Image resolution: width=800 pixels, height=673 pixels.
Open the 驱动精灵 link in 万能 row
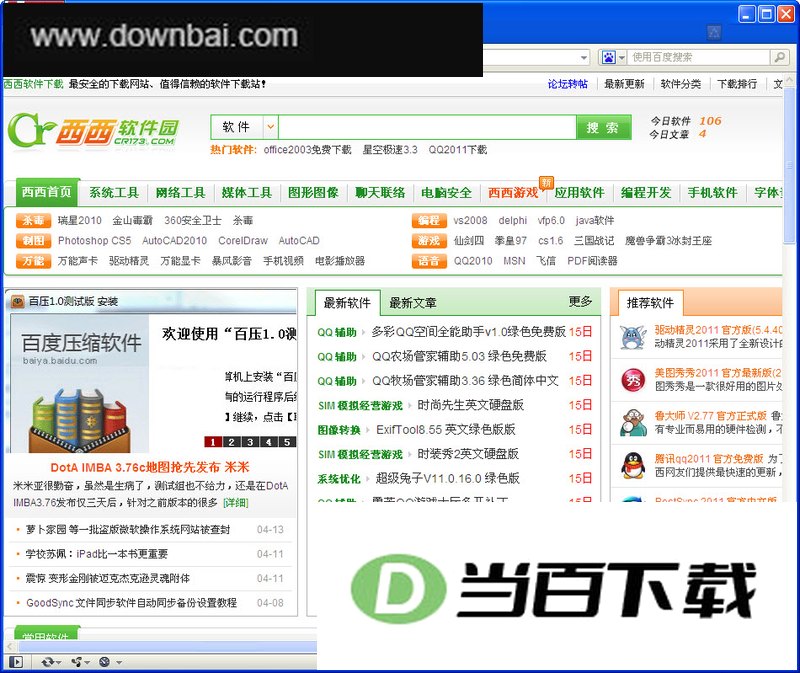[129, 261]
